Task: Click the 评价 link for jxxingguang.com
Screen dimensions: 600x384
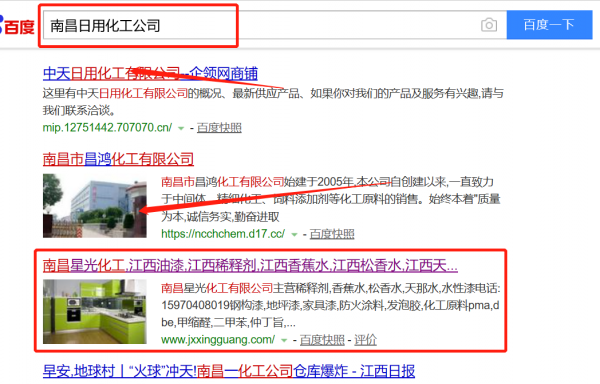Action: 365,340
